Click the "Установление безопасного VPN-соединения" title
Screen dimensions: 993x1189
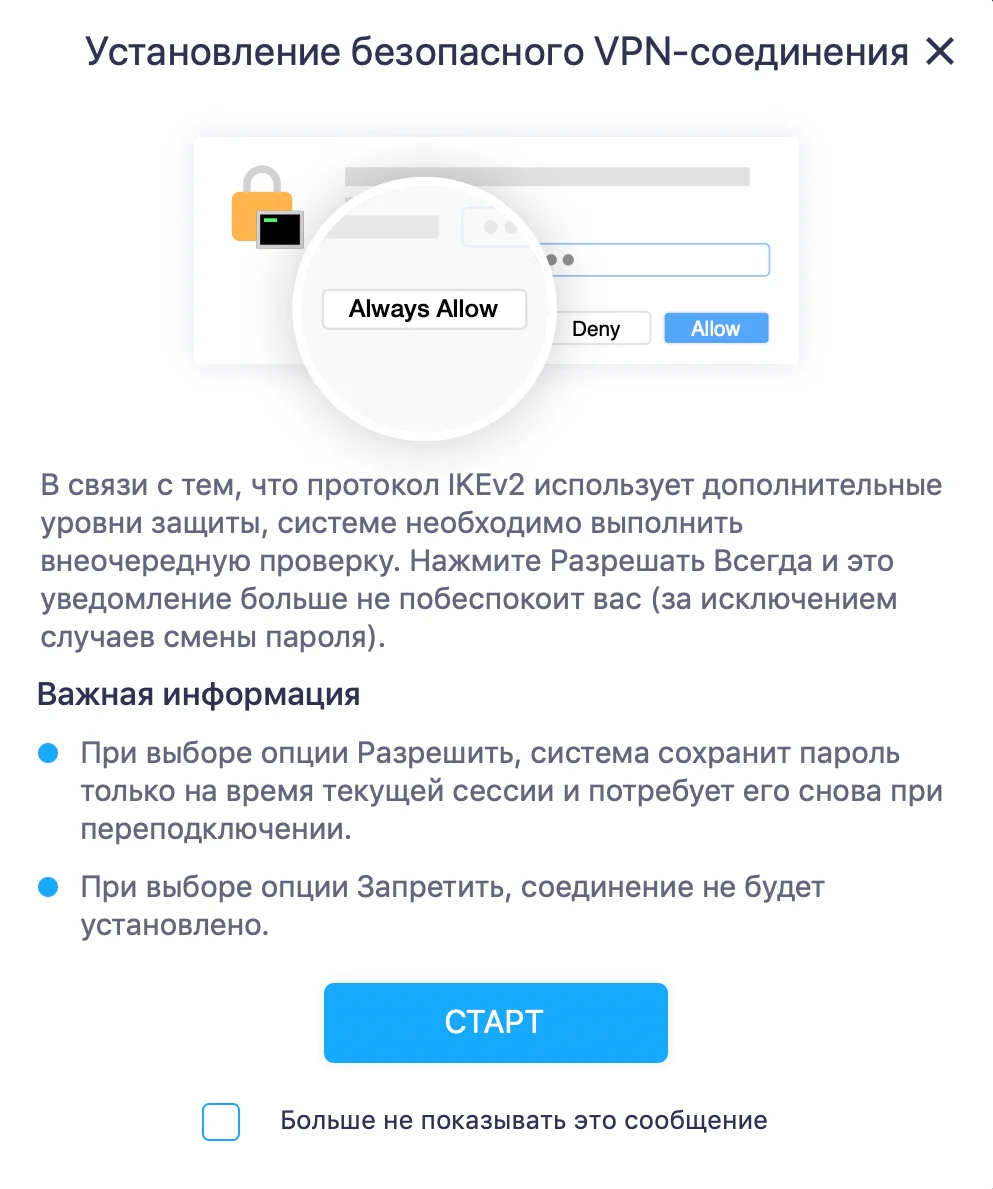[496, 52]
